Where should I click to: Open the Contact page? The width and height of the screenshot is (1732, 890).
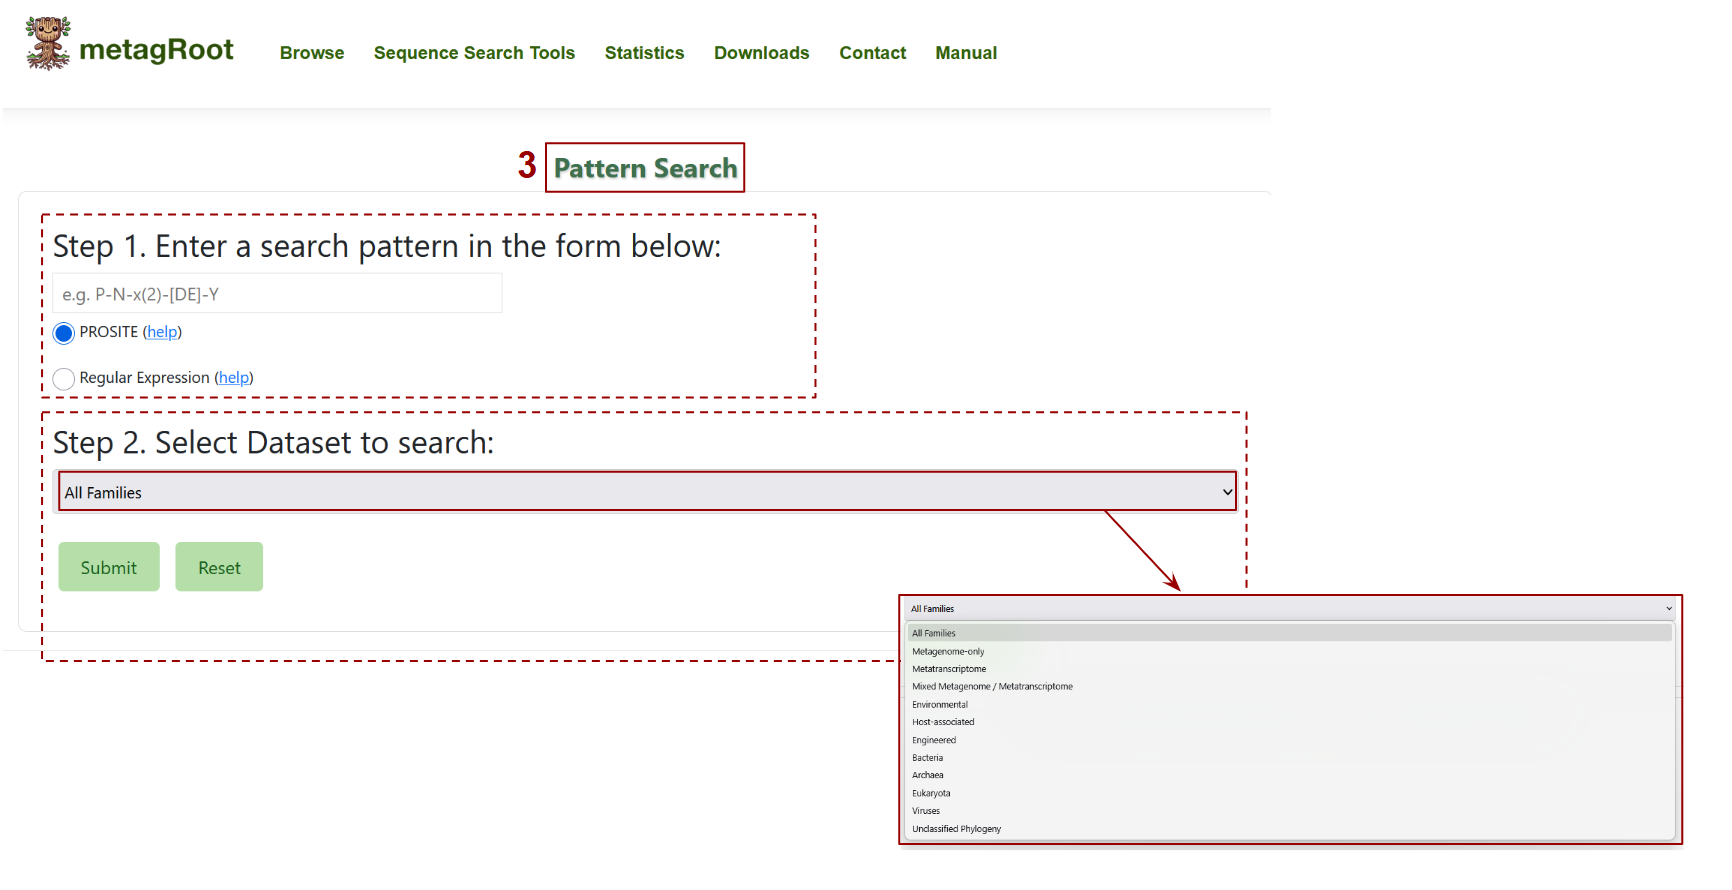(x=872, y=53)
